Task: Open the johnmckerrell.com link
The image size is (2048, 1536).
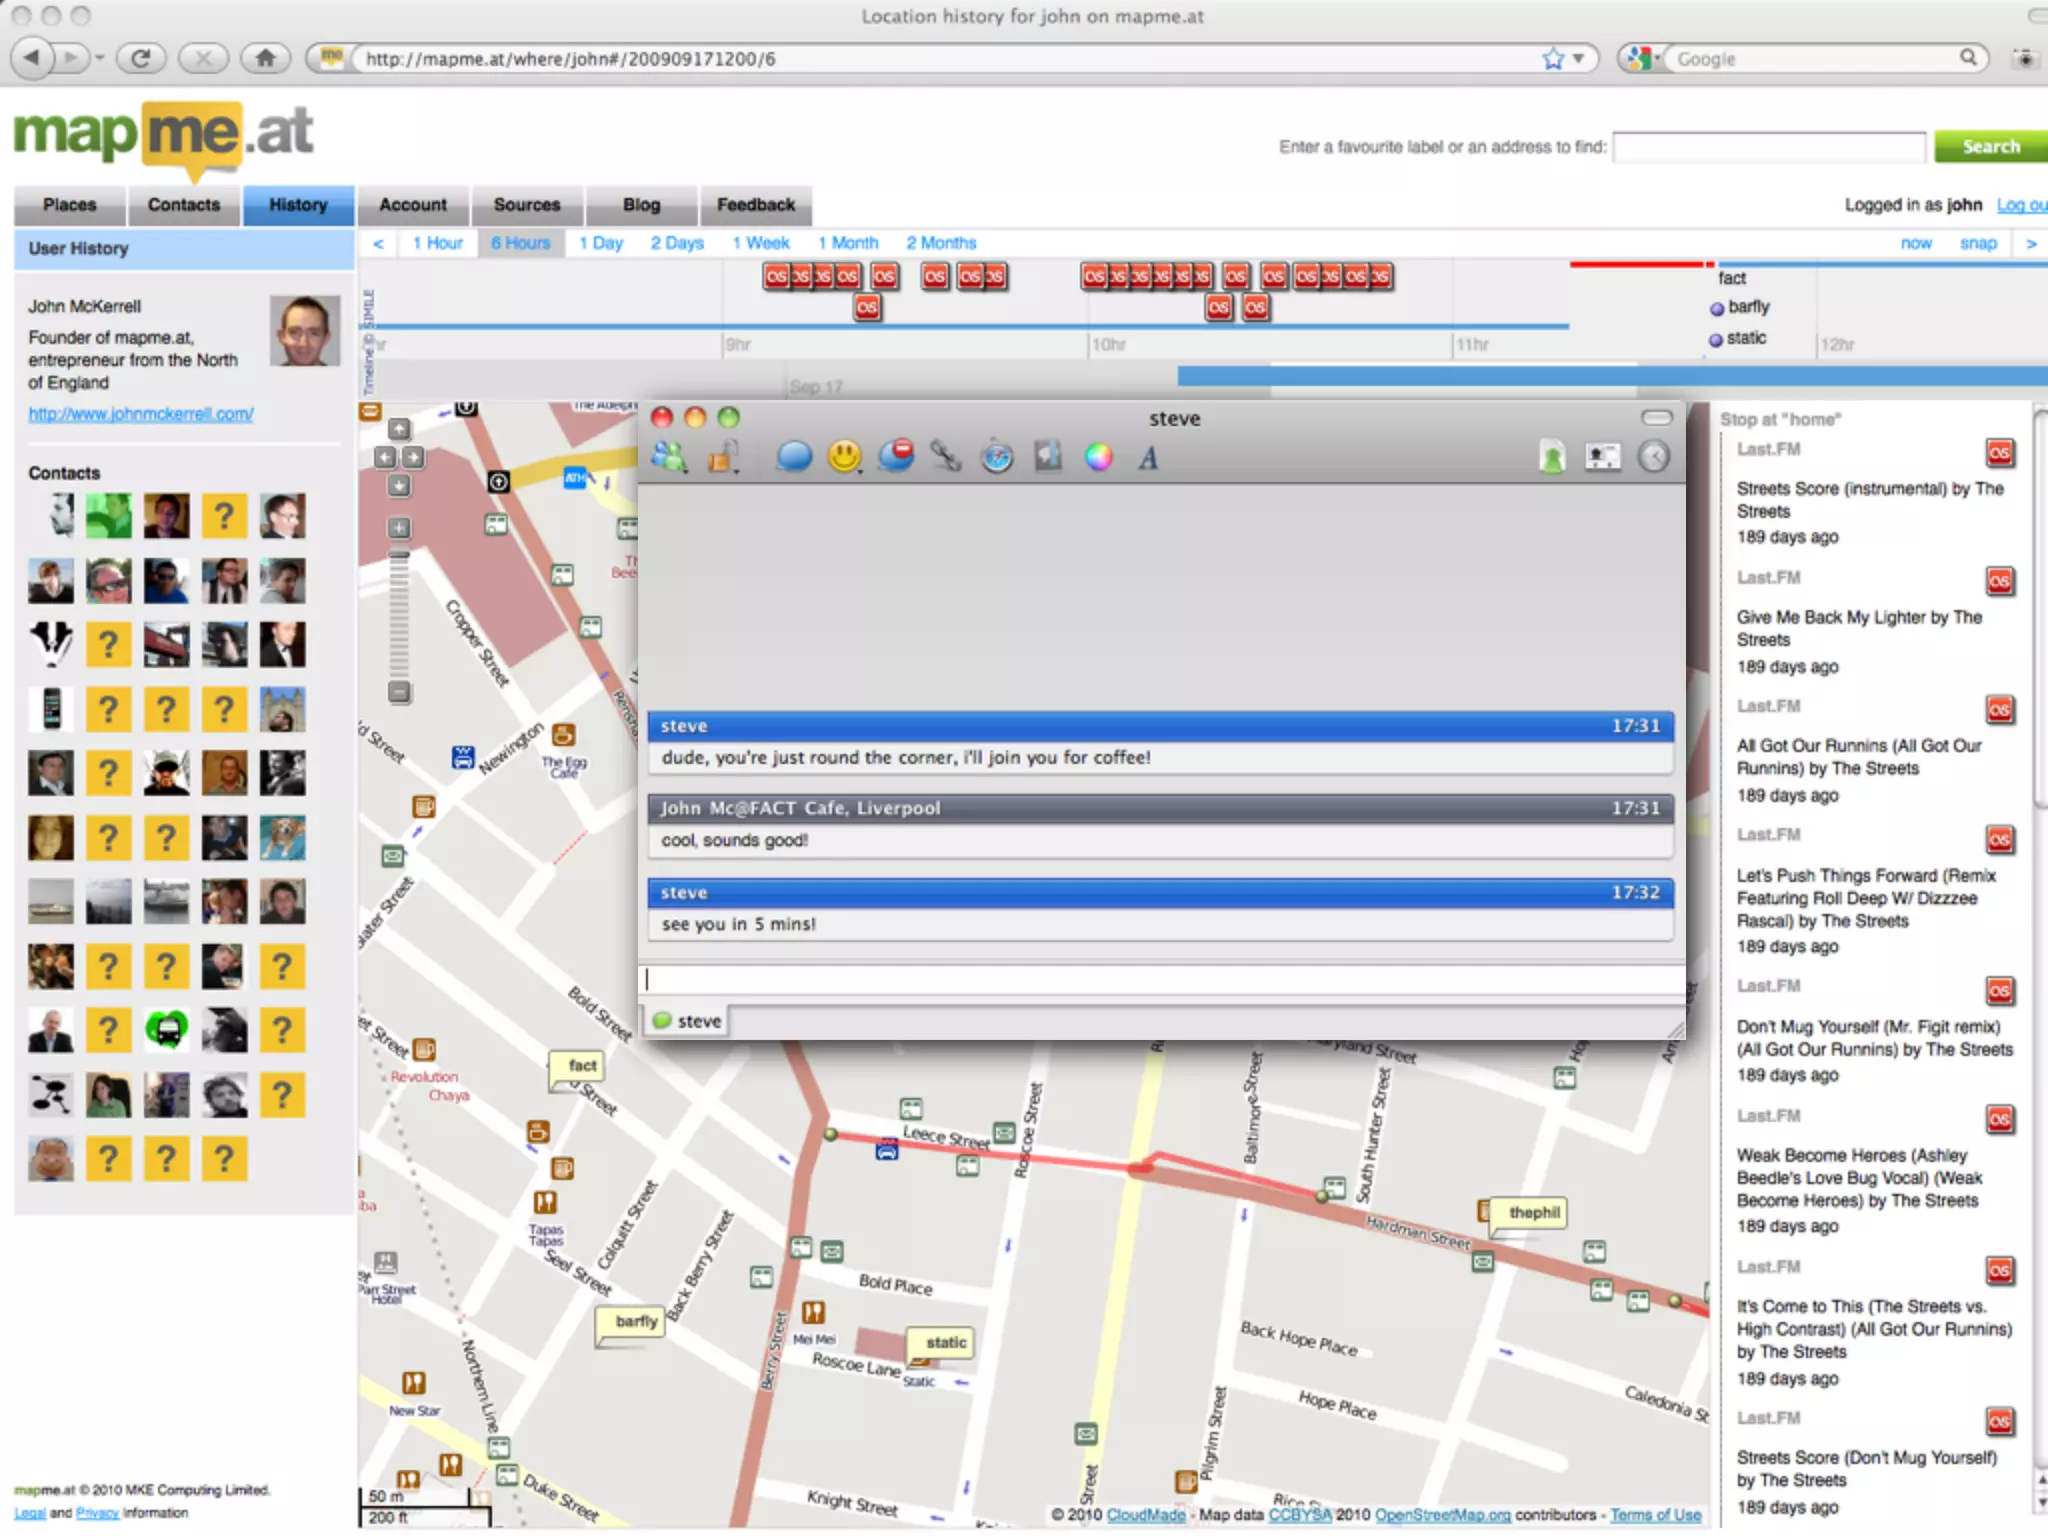Action: coord(141,414)
